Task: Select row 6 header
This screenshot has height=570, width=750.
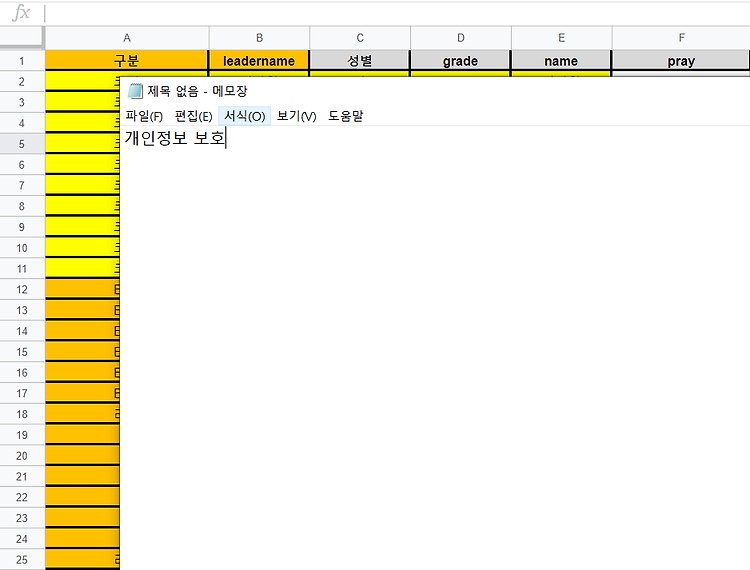Action: pyautogui.click(x=22, y=164)
